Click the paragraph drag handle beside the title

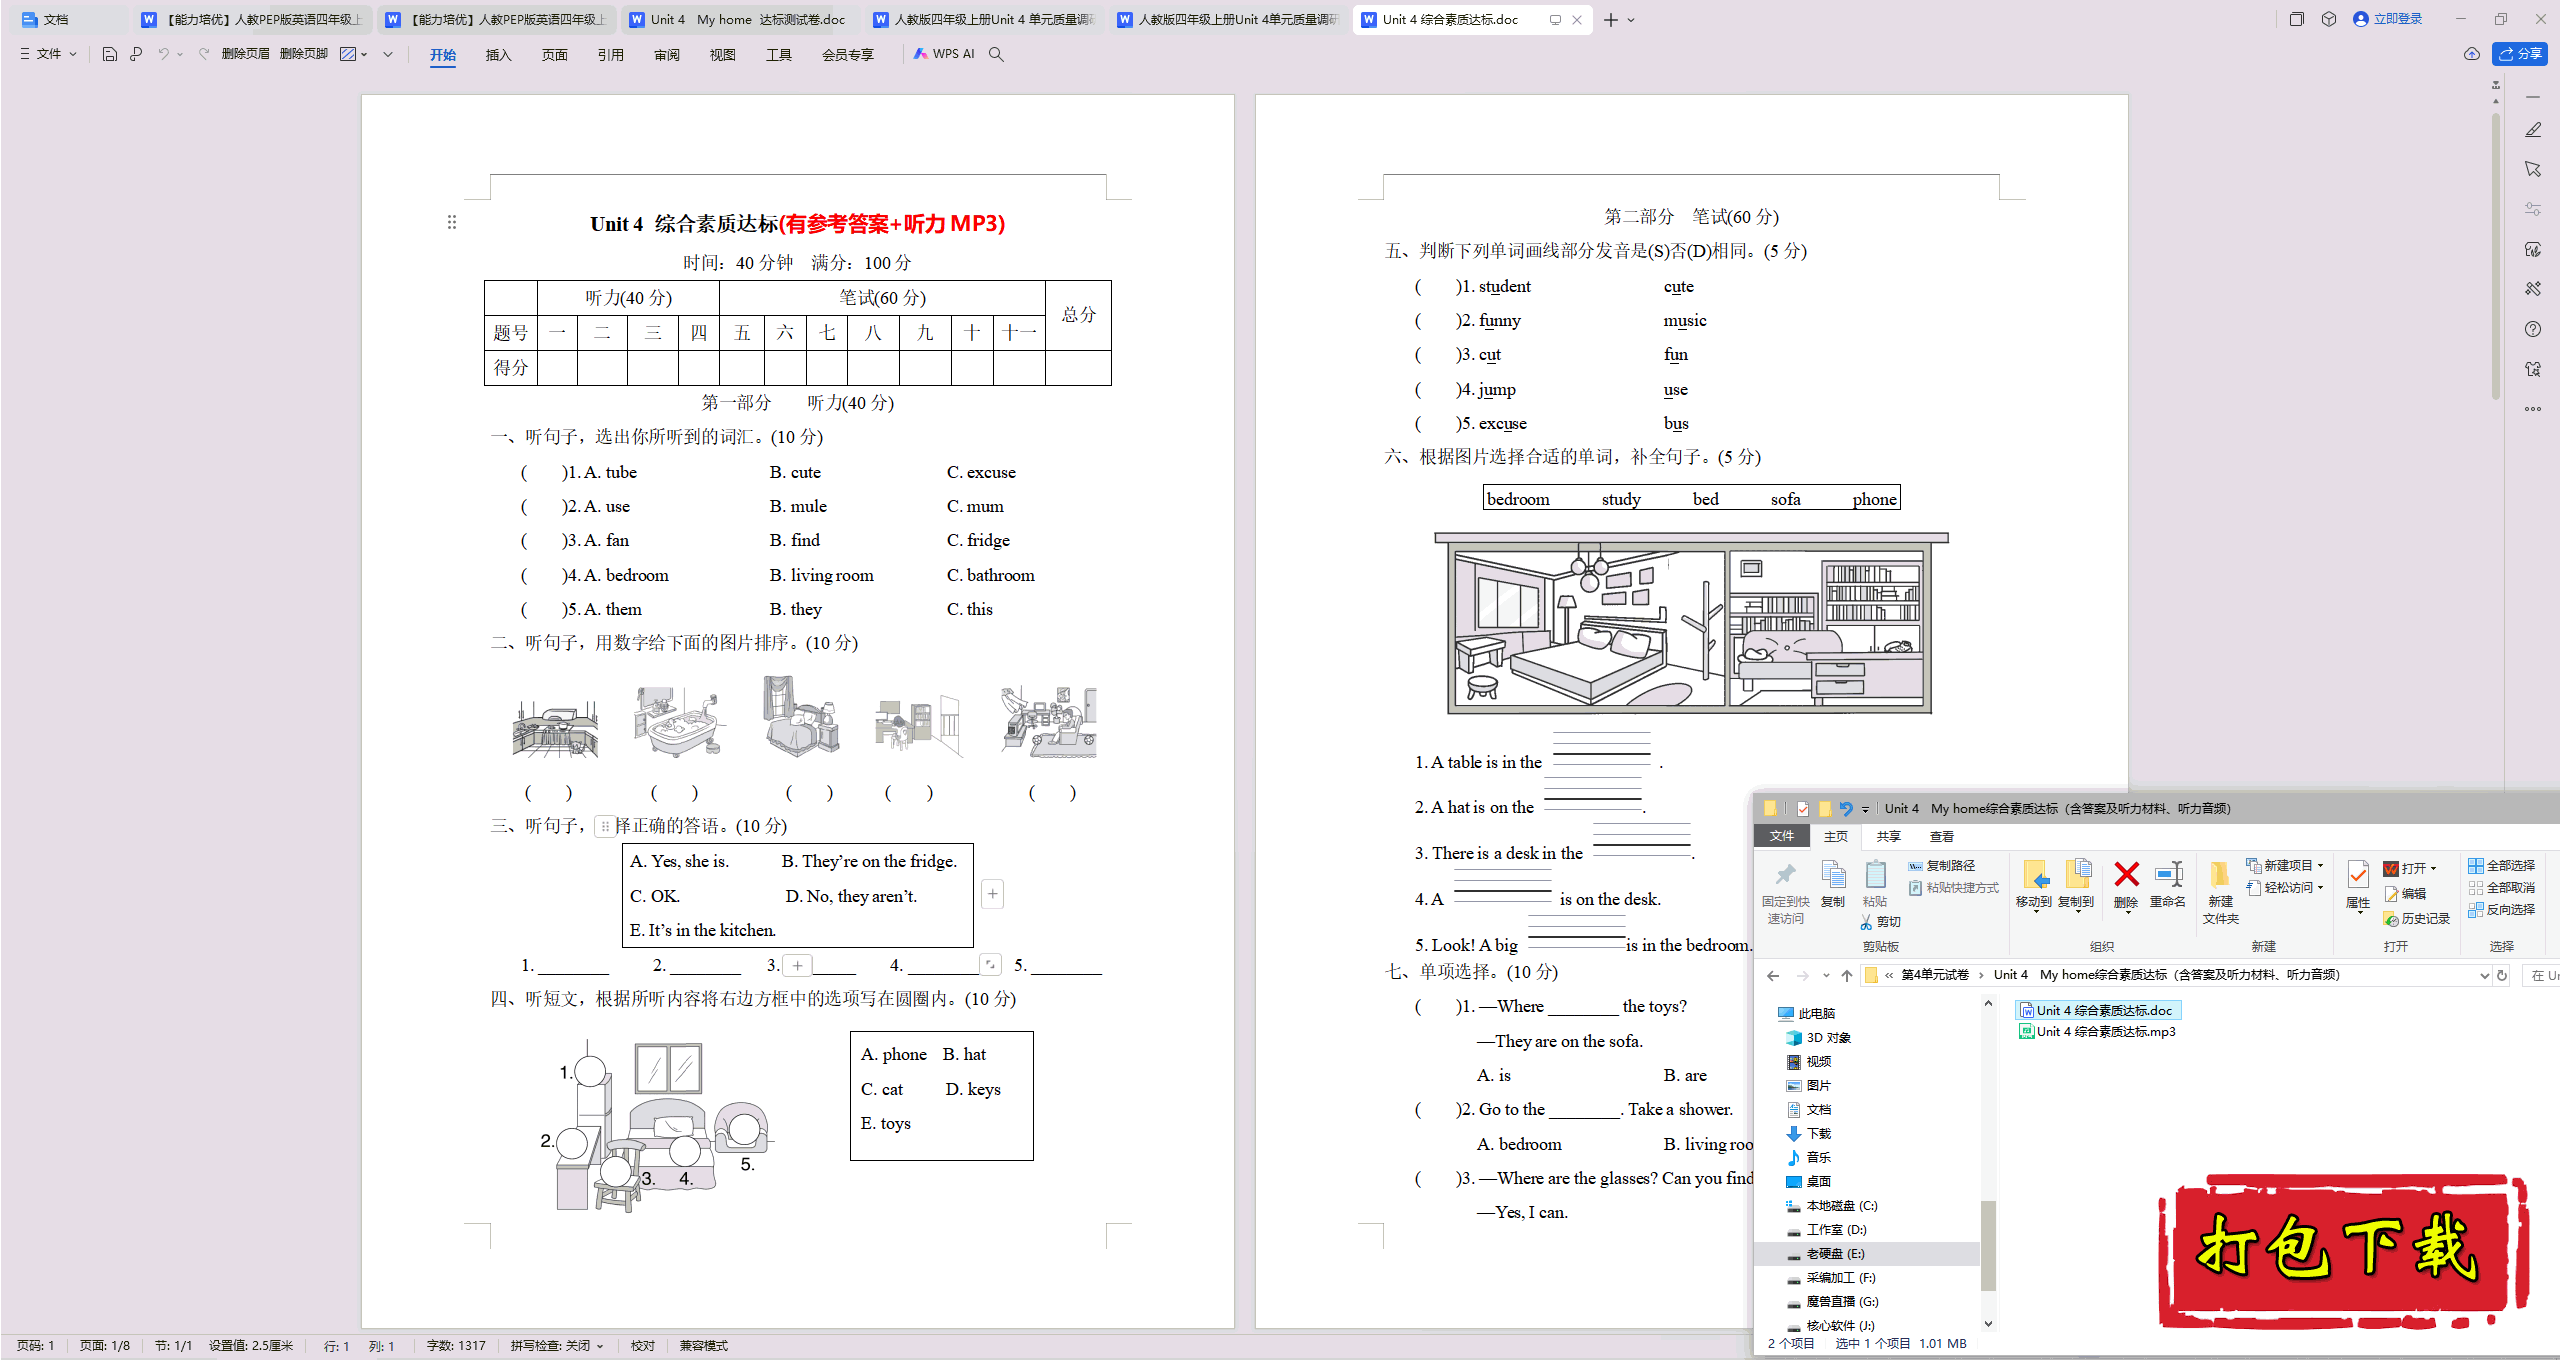tap(452, 222)
